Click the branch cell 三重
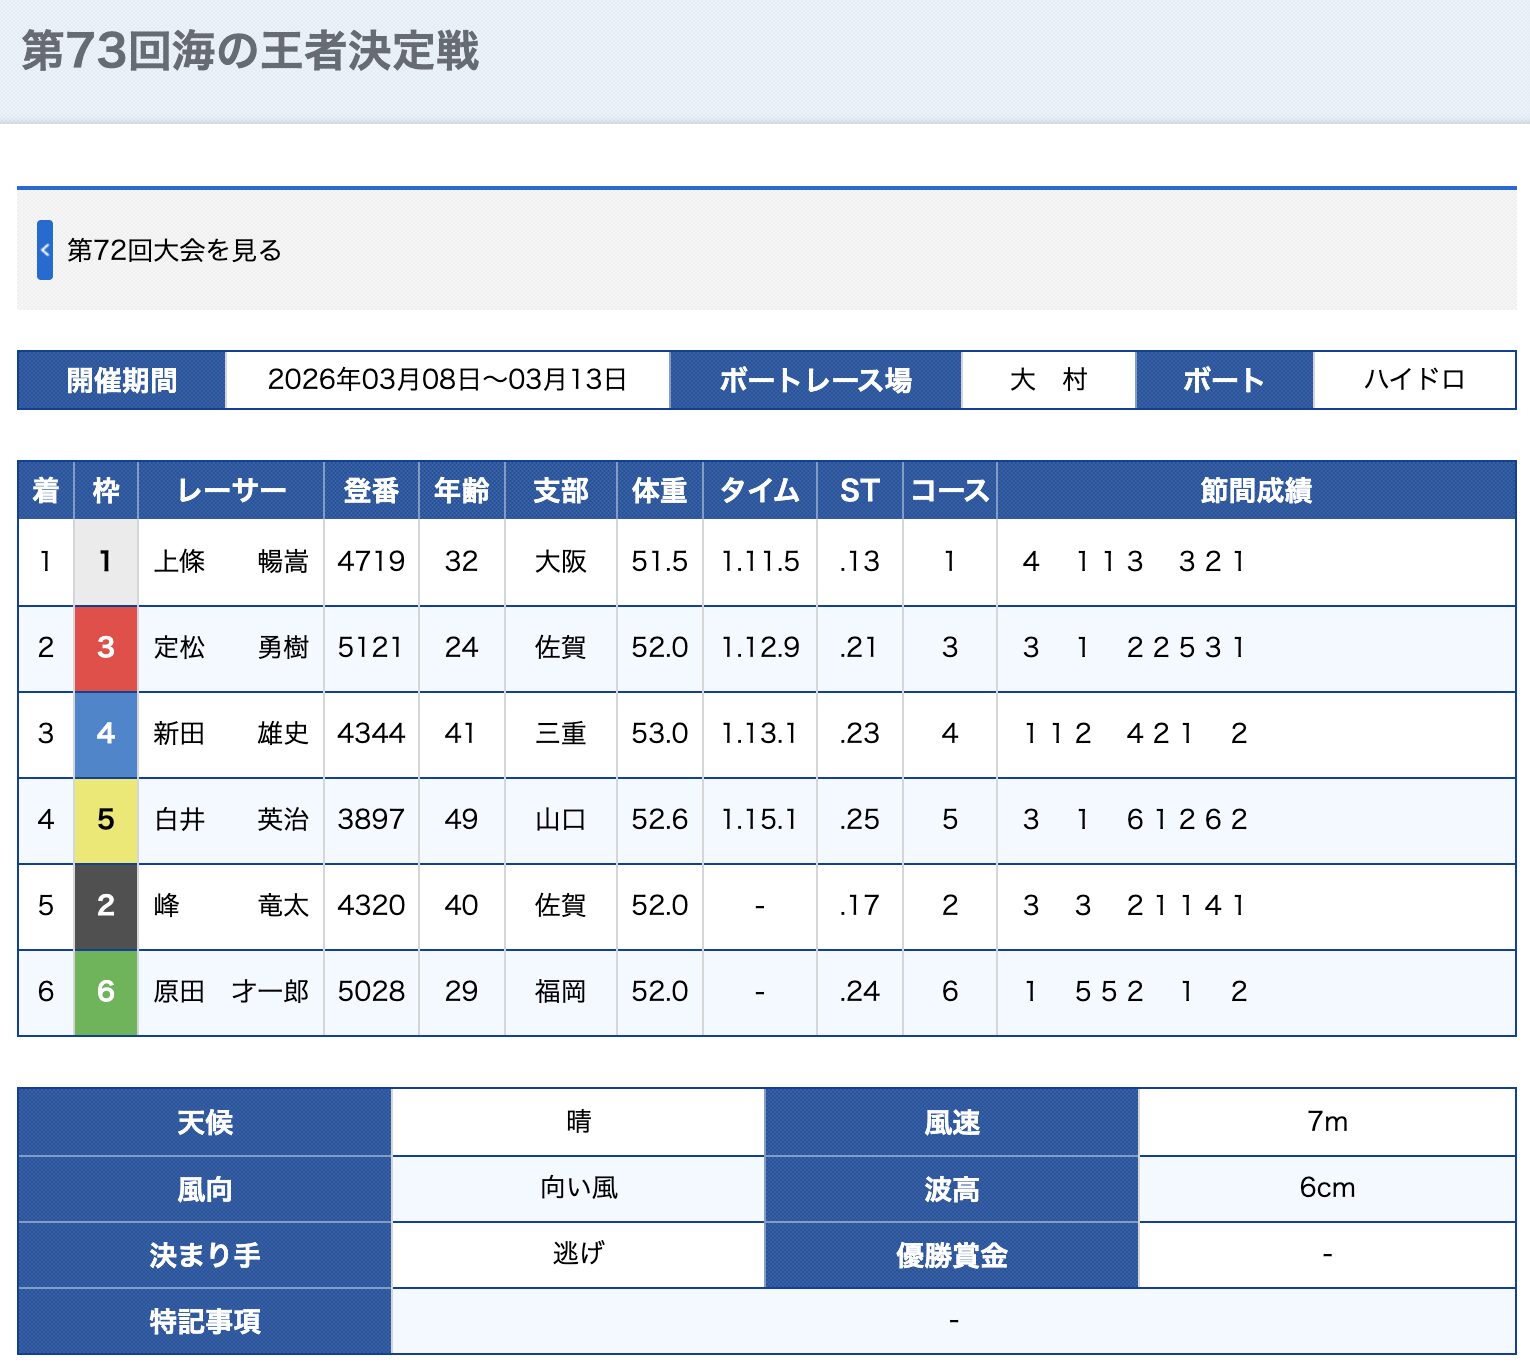 (x=561, y=734)
